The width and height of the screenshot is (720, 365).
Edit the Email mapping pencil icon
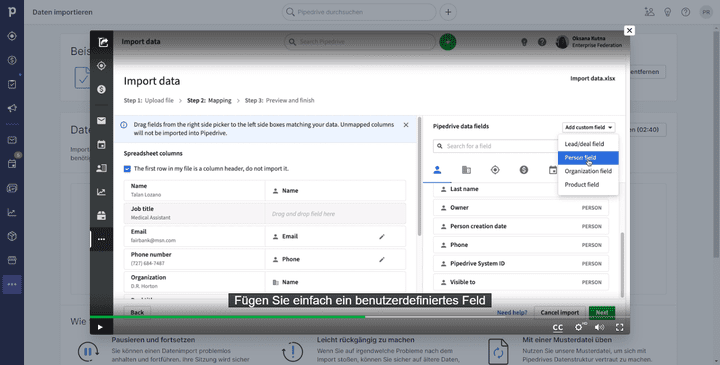382,236
